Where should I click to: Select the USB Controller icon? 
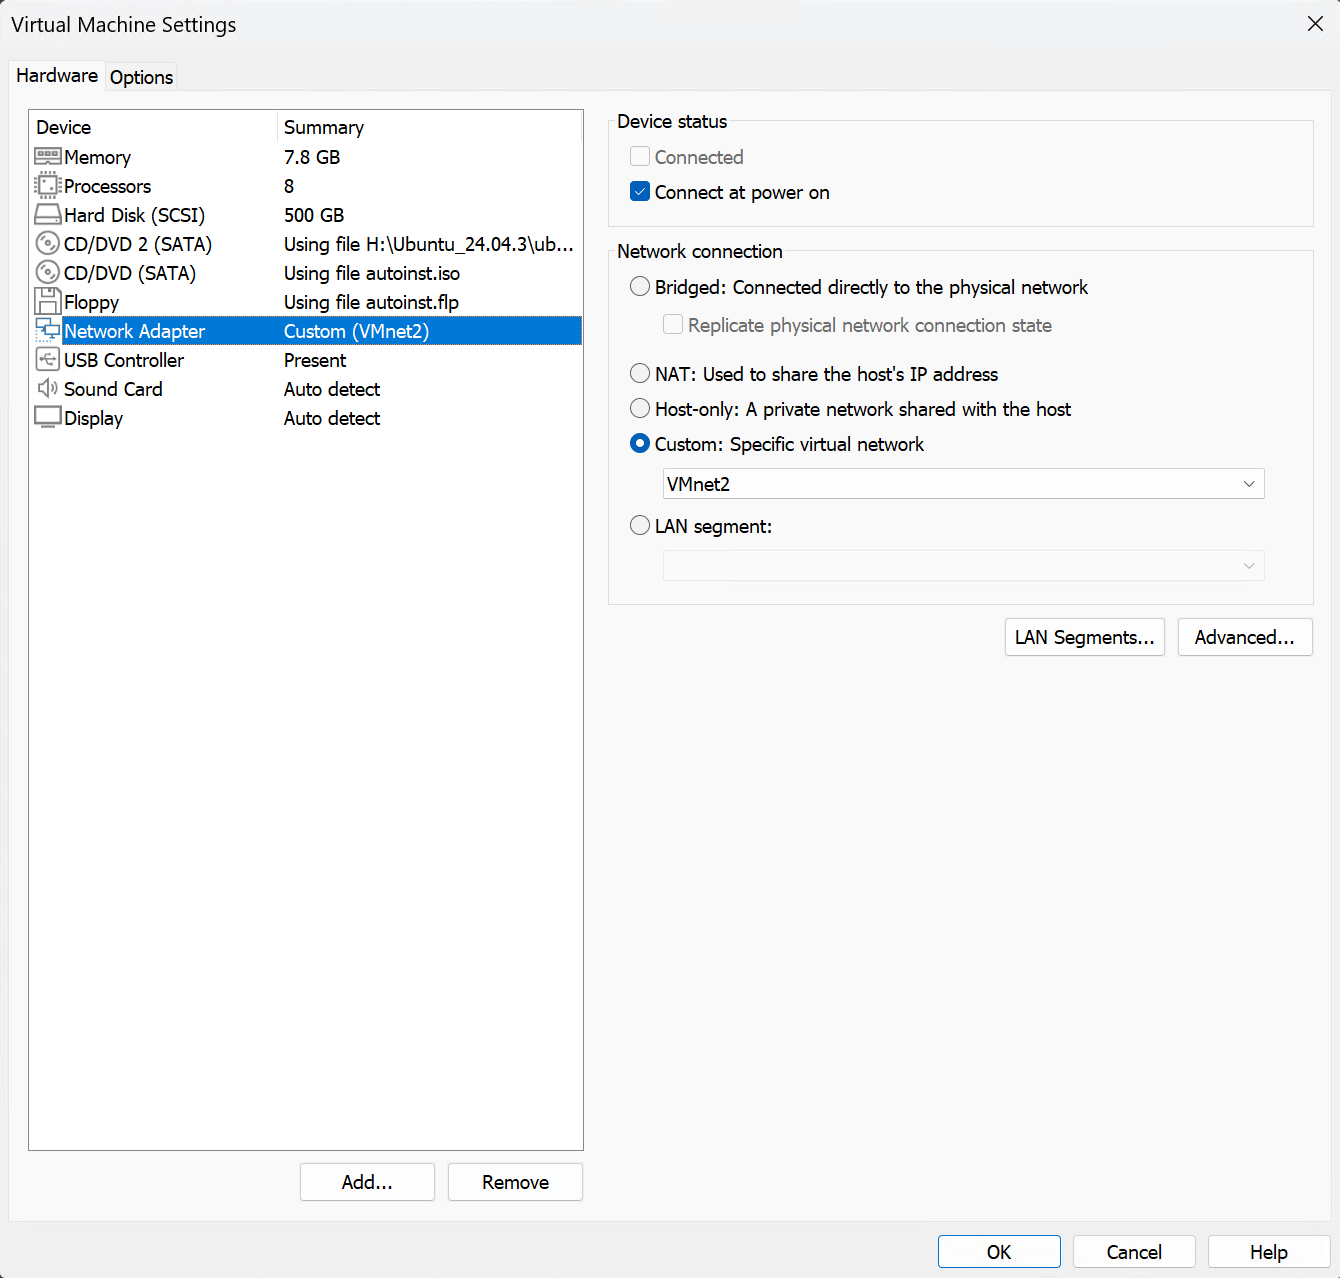[x=47, y=360]
